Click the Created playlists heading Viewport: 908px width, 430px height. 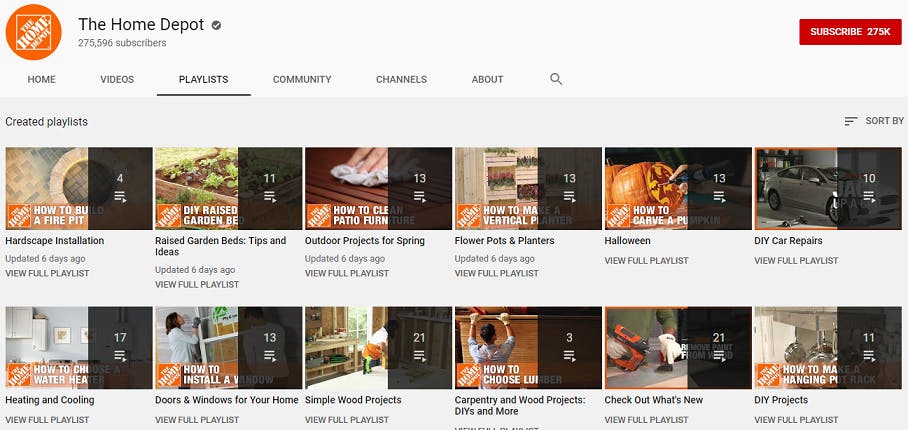click(x=46, y=122)
